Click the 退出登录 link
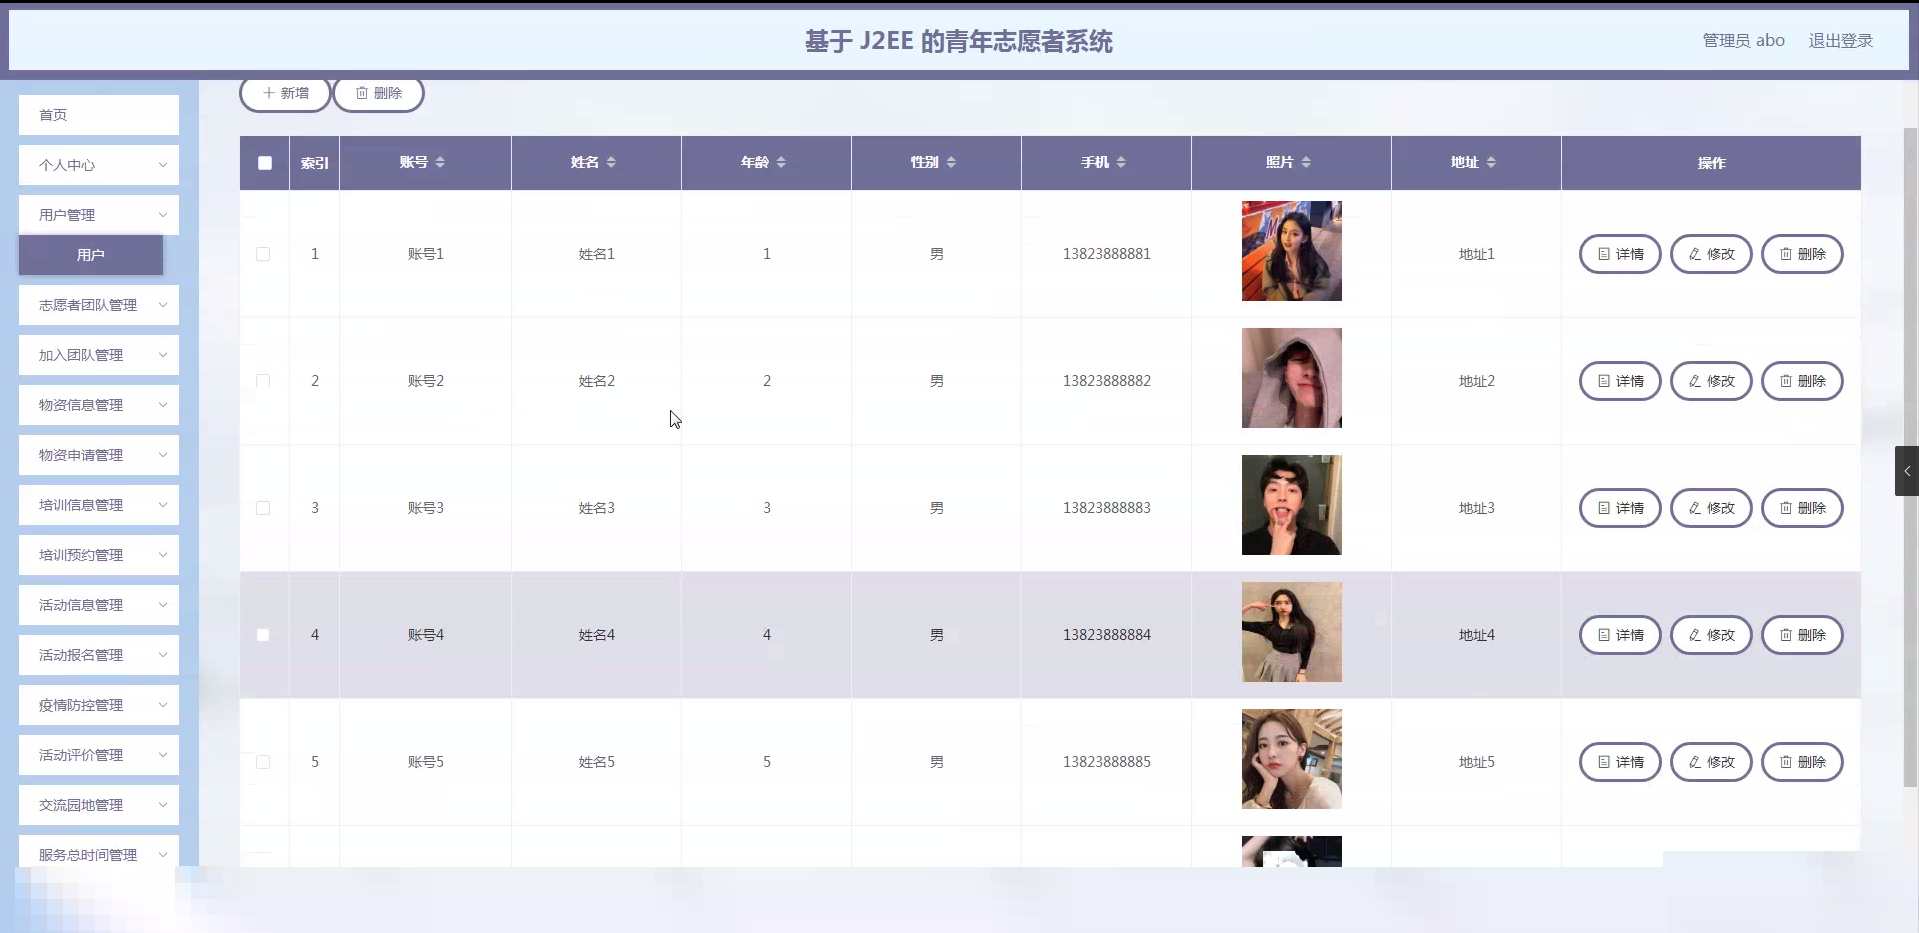 click(x=1841, y=40)
